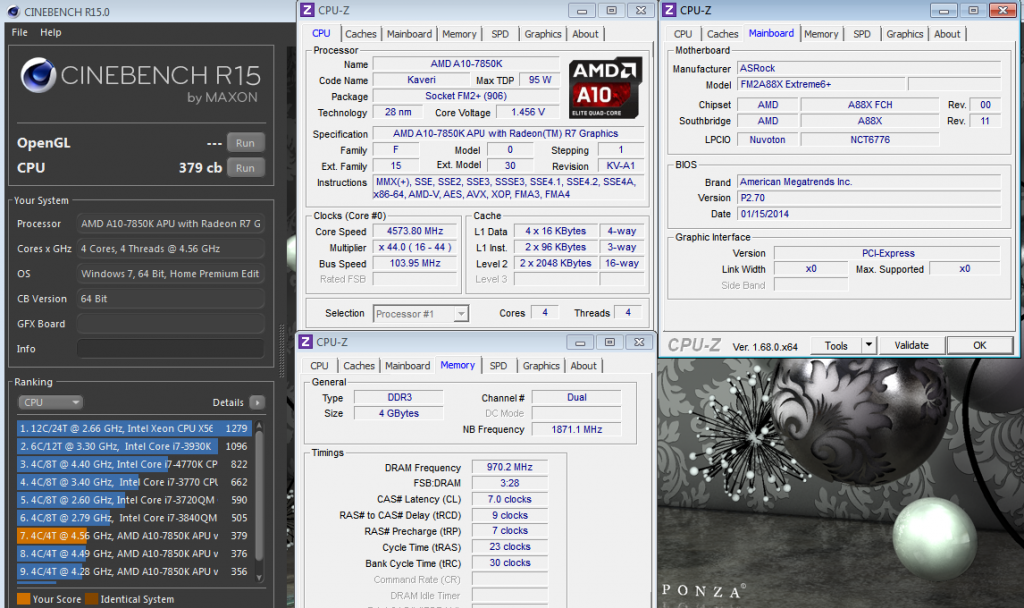Run the OpenGL benchmark

point(245,143)
